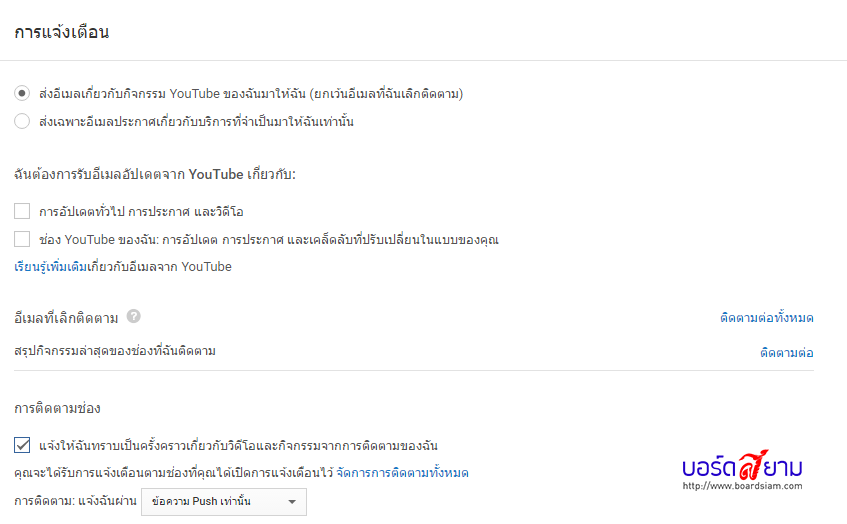The width and height of the screenshot is (847, 524).
Task: Tick the ช่อง YouTube ของฉัน updates checkbox
Action: point(22,239)
